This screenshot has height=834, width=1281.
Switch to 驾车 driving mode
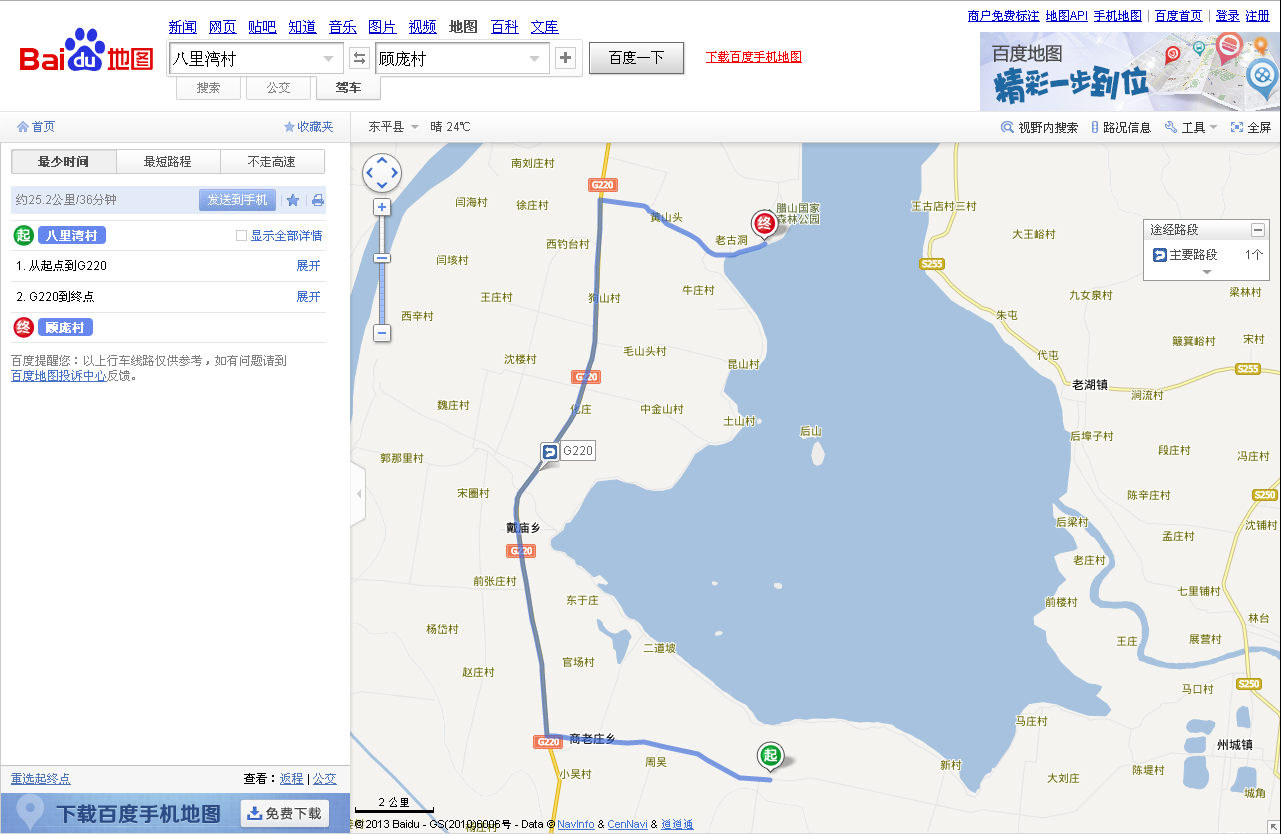pos(349,88)
